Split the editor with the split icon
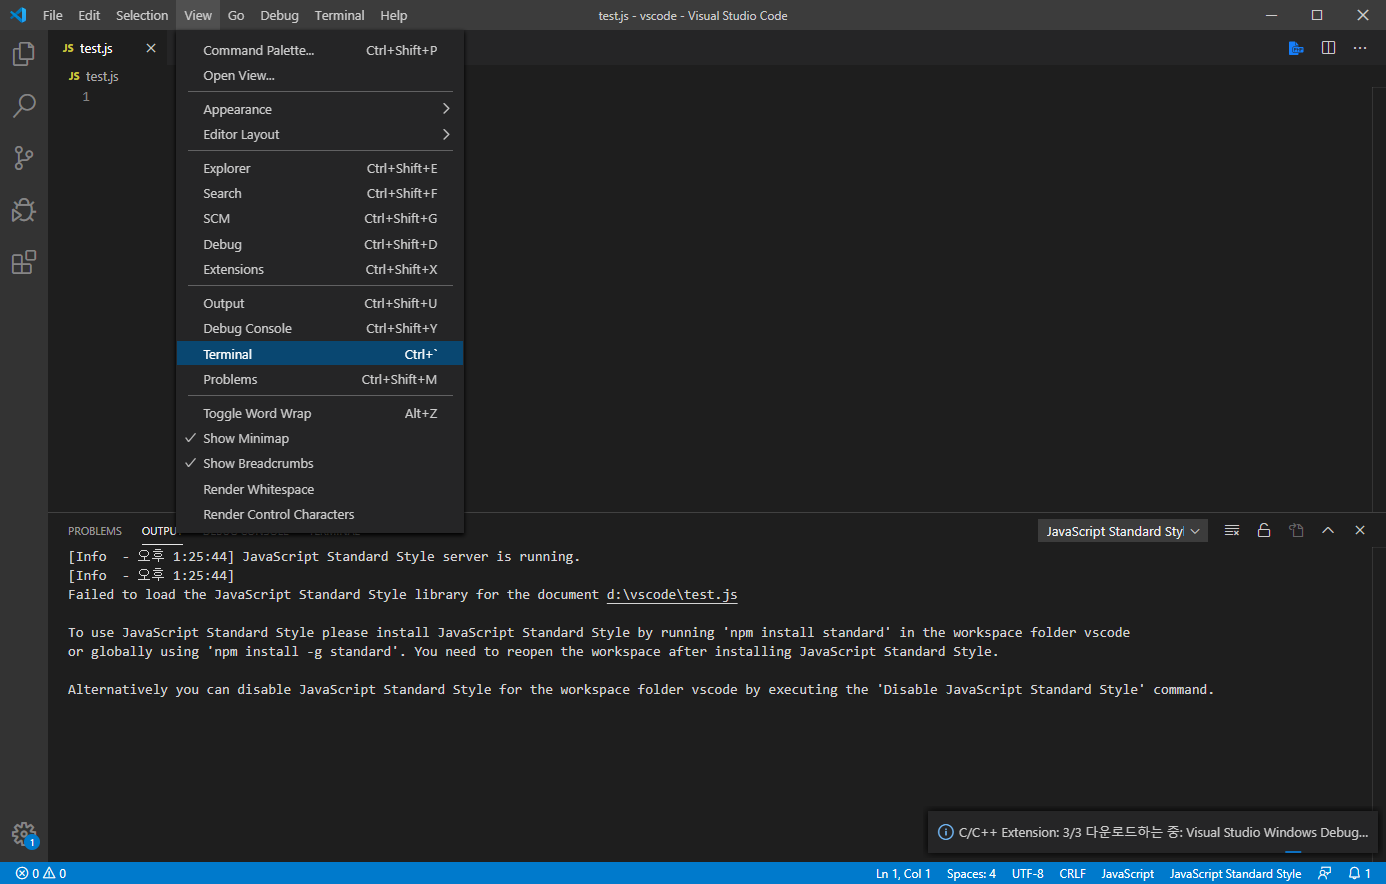 point(1328,48)
